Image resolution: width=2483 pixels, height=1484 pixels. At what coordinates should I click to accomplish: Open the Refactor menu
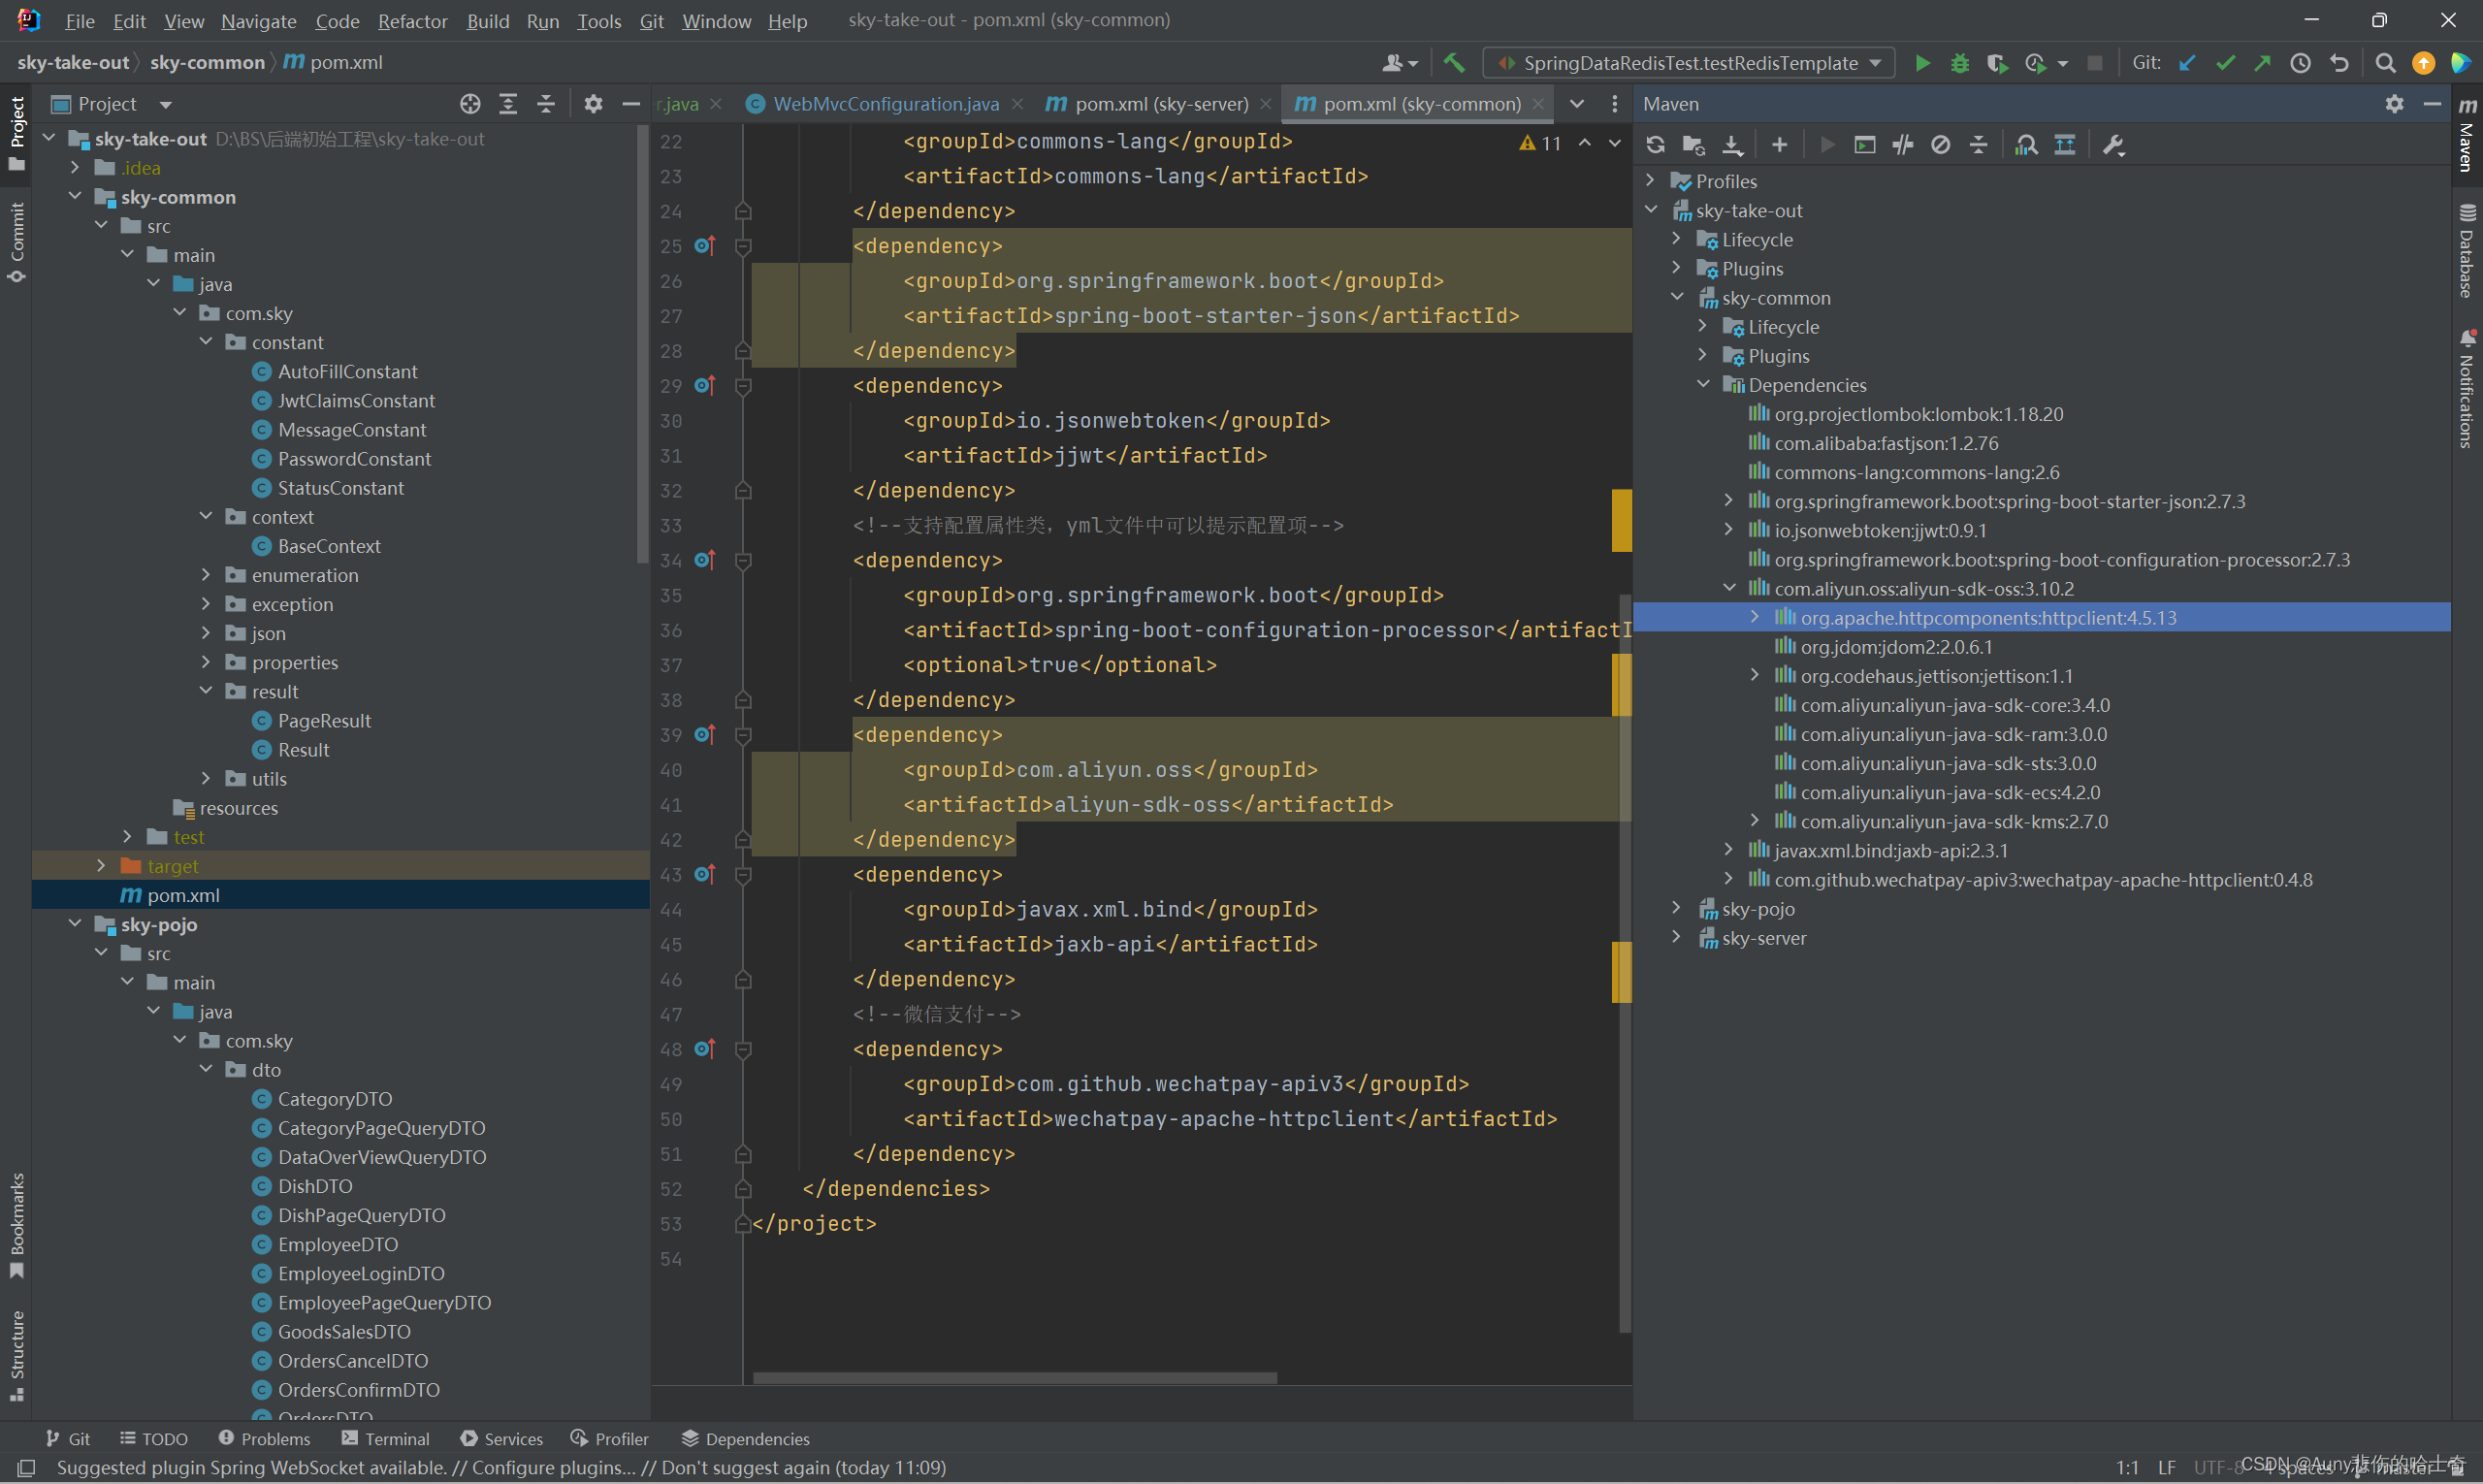(412, 21)
